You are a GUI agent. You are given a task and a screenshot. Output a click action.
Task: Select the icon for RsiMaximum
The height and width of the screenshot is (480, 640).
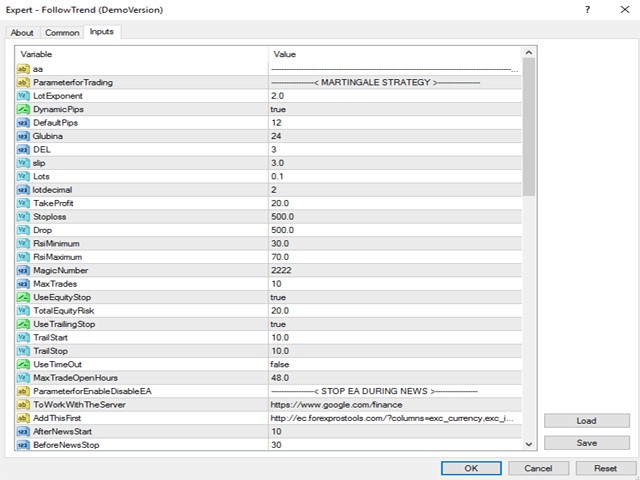[23, 257]
